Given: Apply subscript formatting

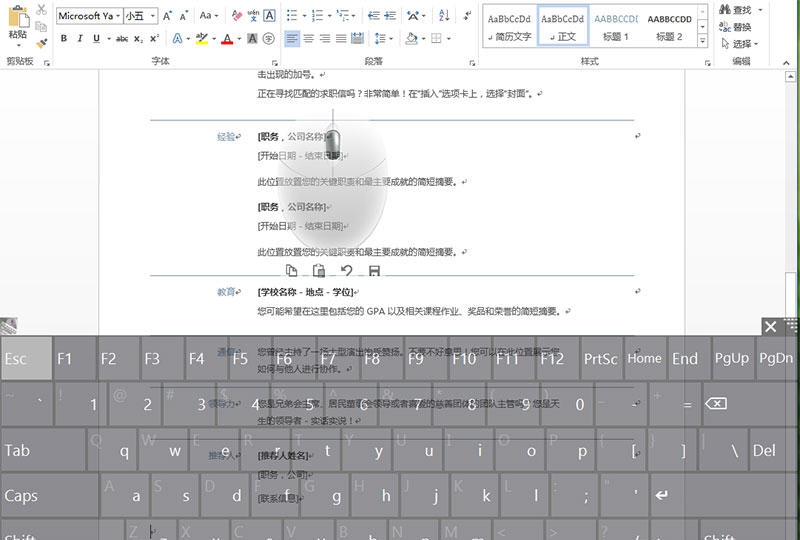Looking at the screenshot, I should [138, 38].
